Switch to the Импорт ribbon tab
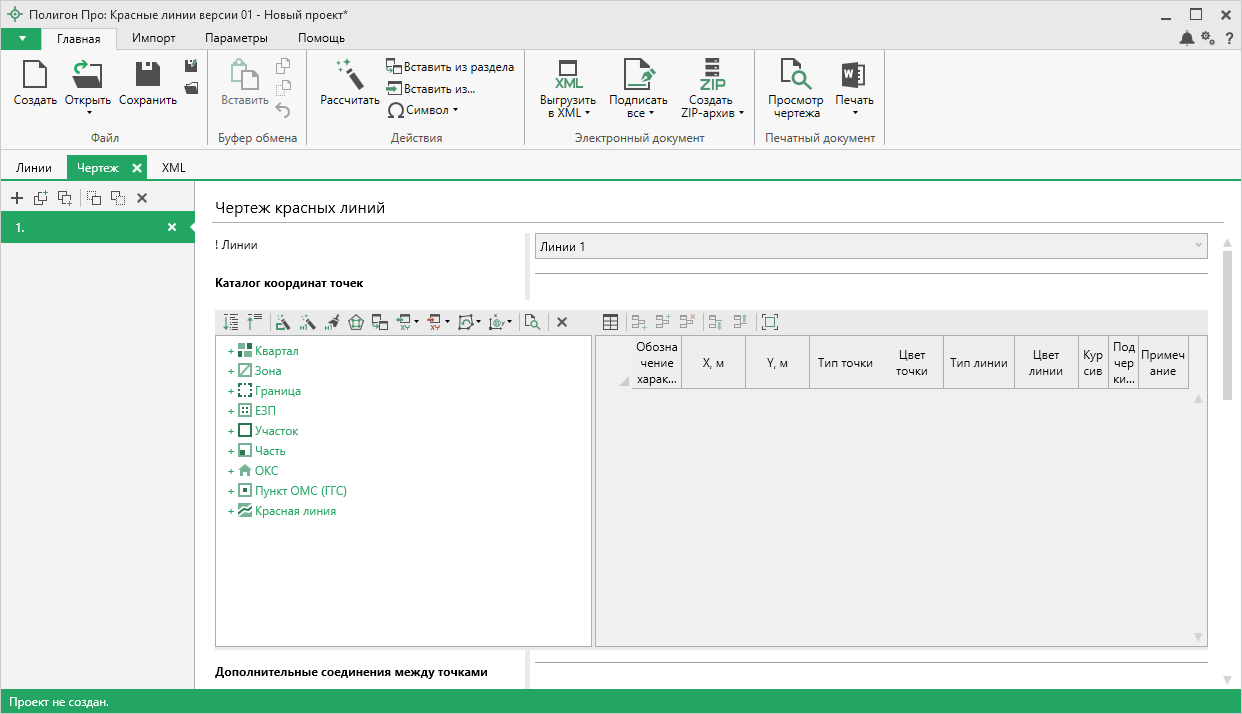 click(x=154, y=38)
